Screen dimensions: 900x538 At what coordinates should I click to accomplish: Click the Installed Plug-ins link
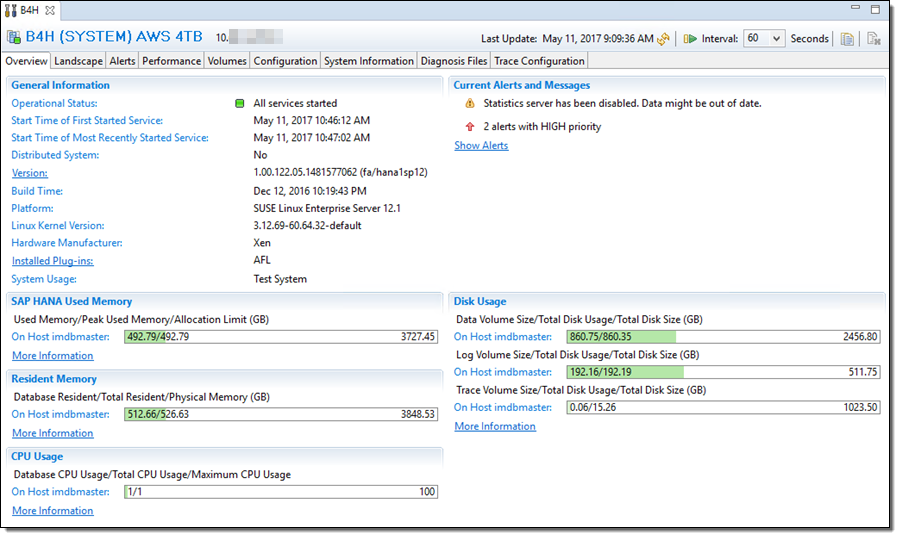click(52, 261)
